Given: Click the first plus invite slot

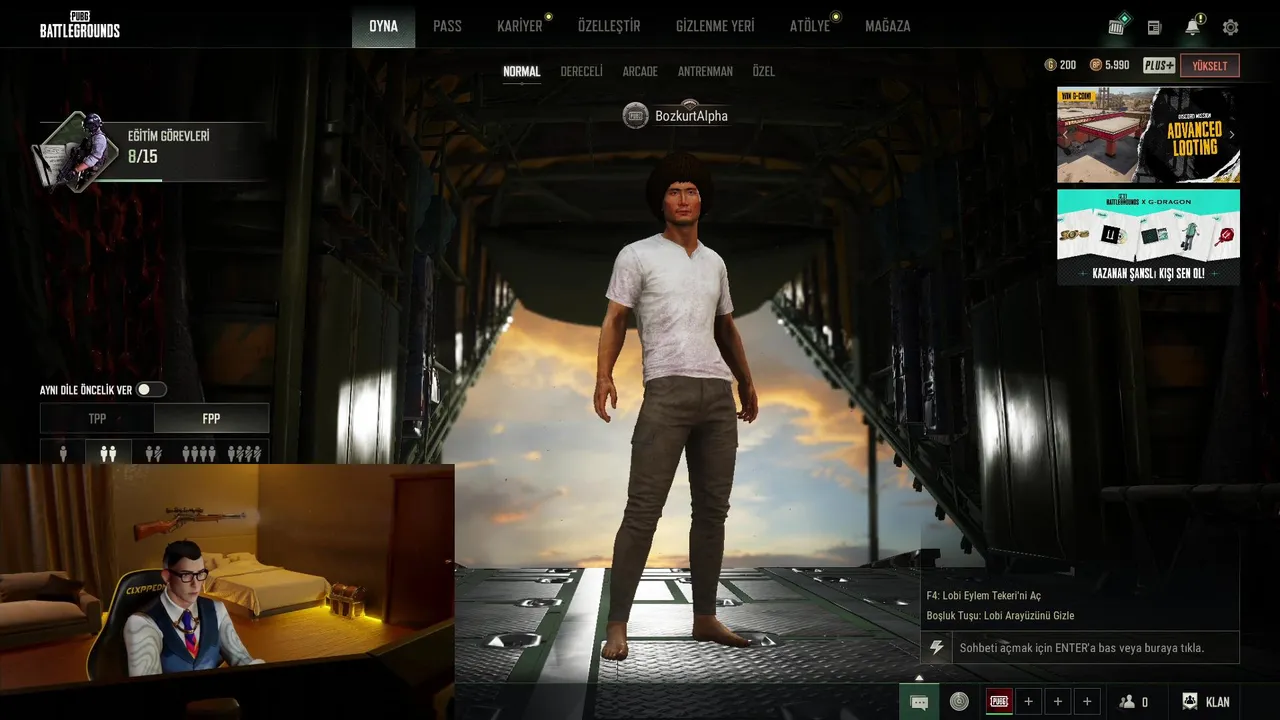Looking at the screenshot, I should (1028, 701).
